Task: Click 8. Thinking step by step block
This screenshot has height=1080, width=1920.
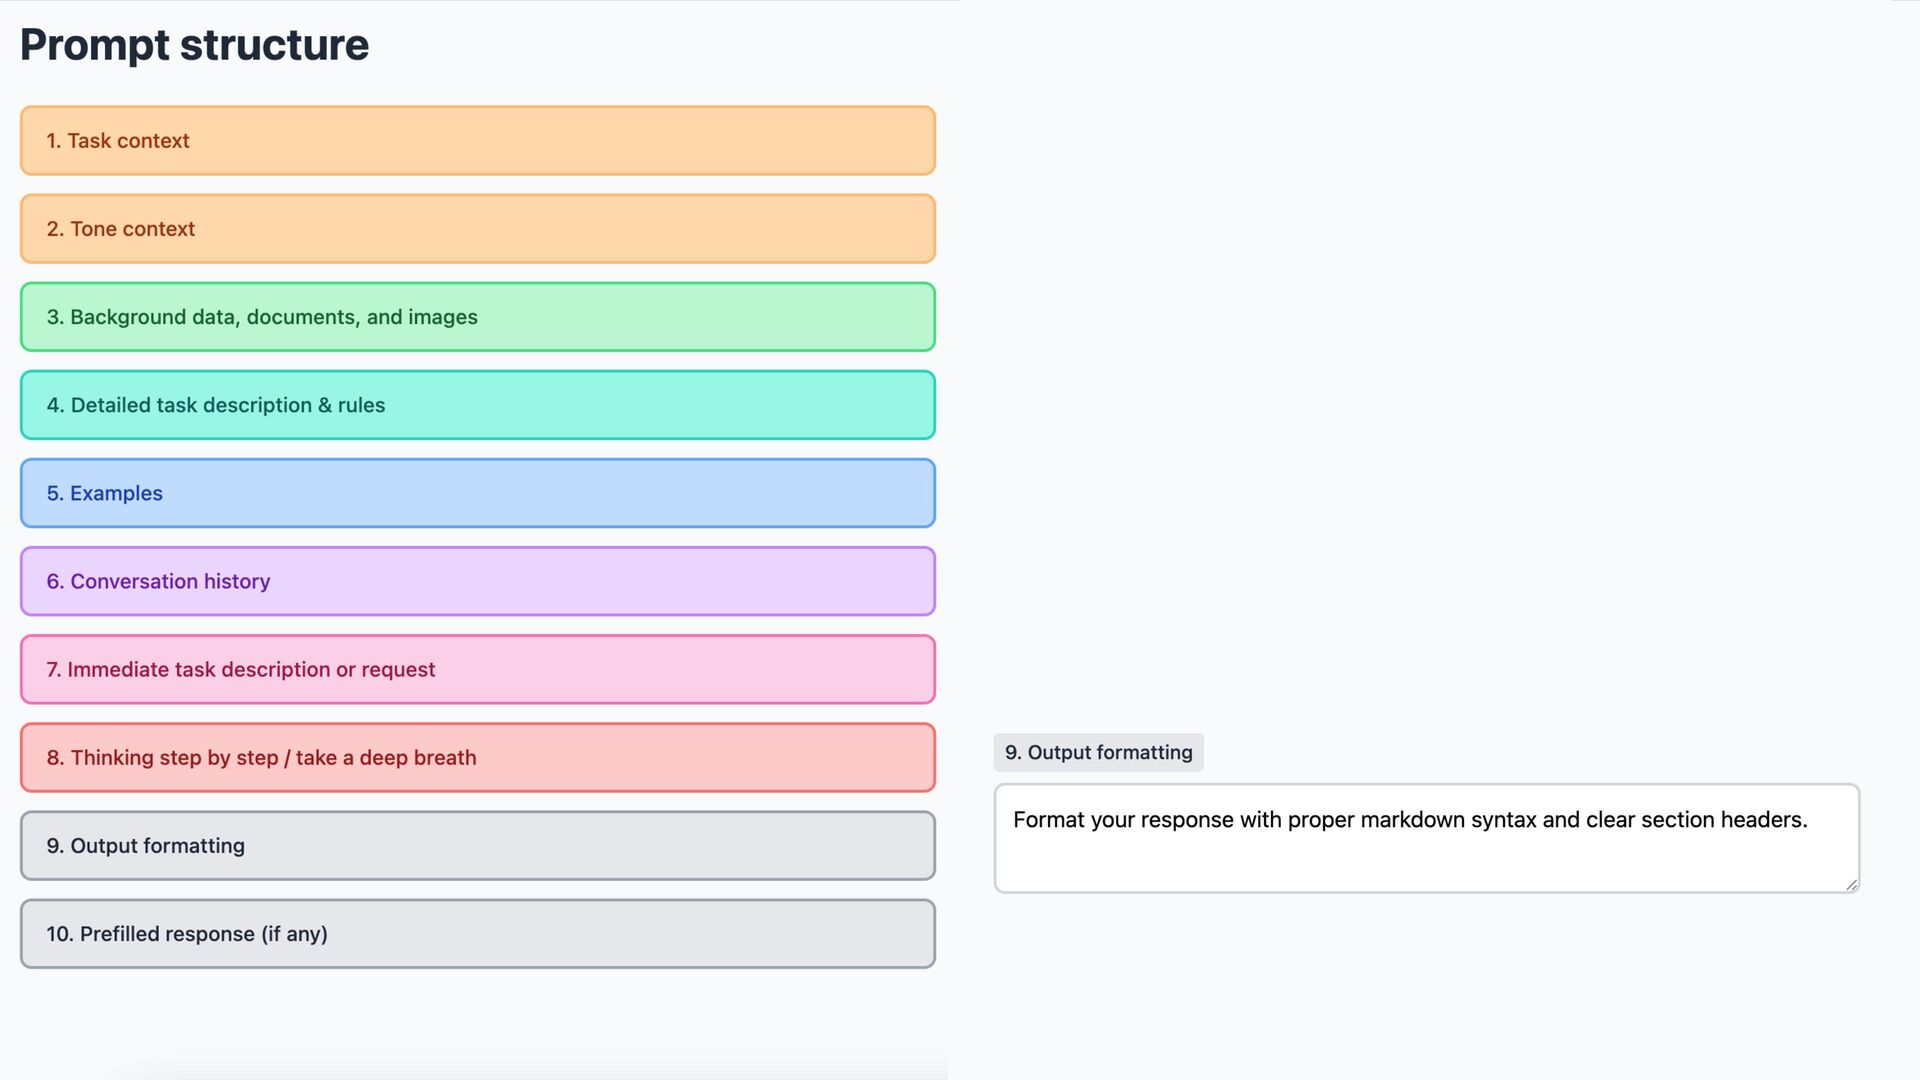Action: coord(478,757)
